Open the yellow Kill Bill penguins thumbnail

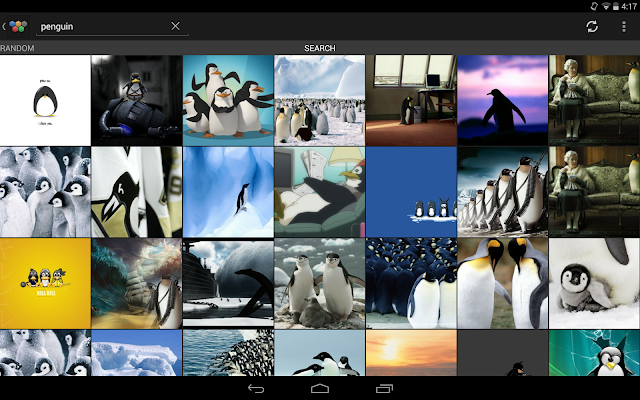click(x=45, y=284)
